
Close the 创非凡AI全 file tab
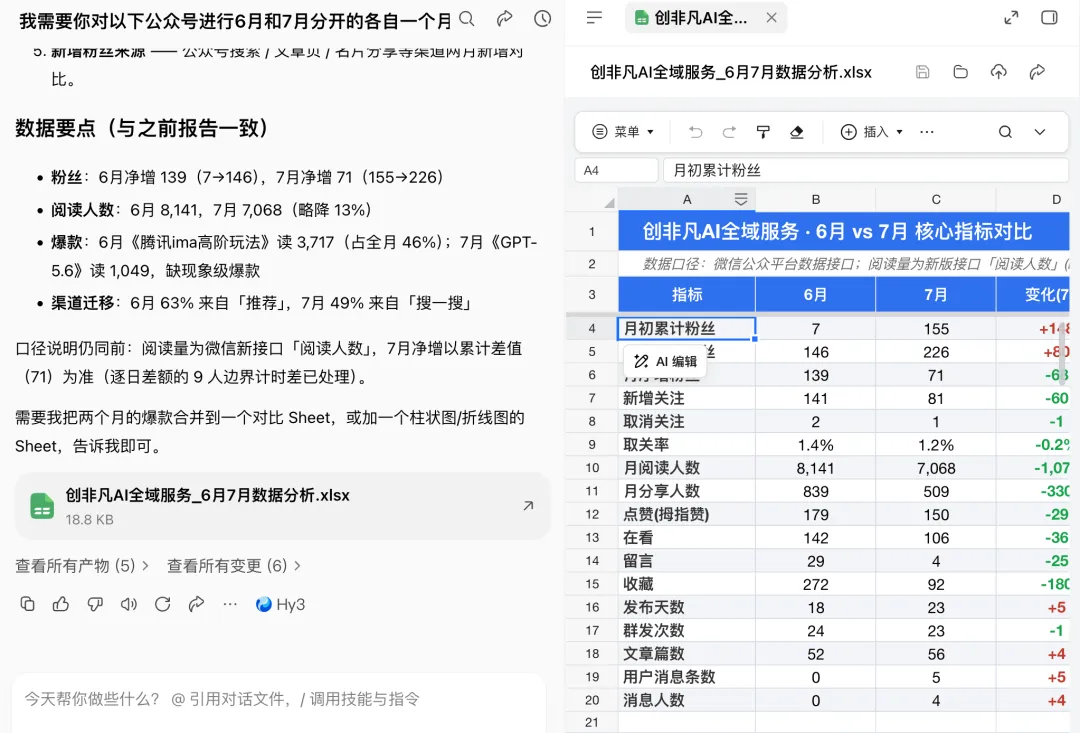(771, 18)
